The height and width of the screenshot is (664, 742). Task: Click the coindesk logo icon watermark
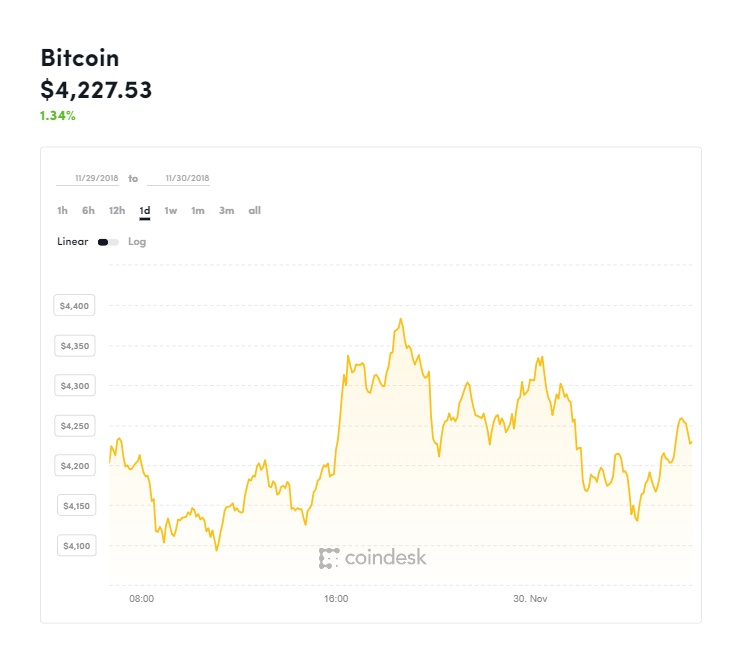pos(329,558)
